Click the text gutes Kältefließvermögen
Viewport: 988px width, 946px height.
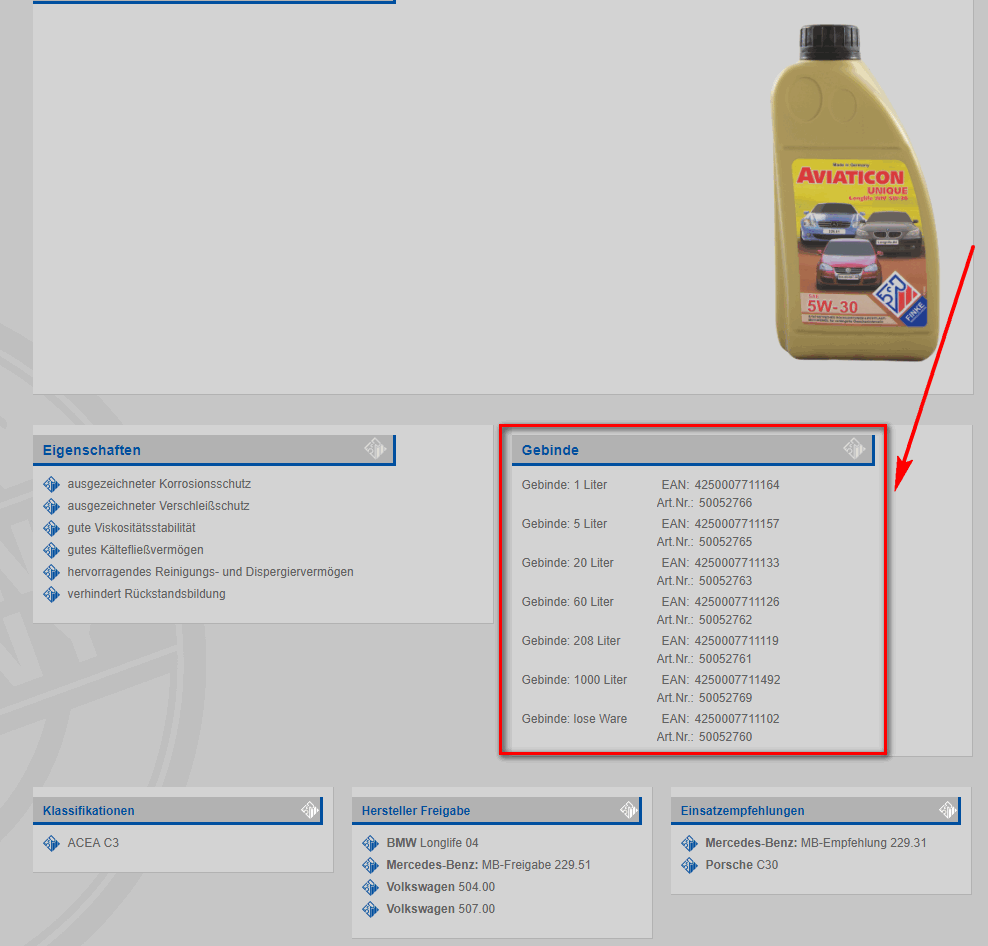[x=135, y=550]
